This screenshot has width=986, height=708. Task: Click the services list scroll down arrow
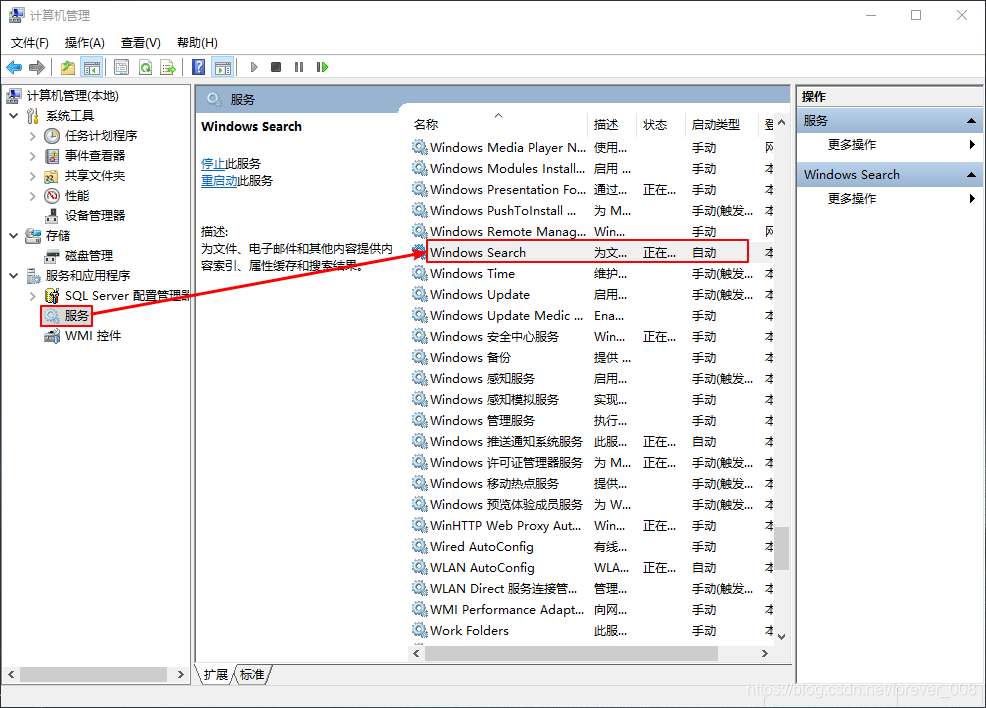pos(781,636)
